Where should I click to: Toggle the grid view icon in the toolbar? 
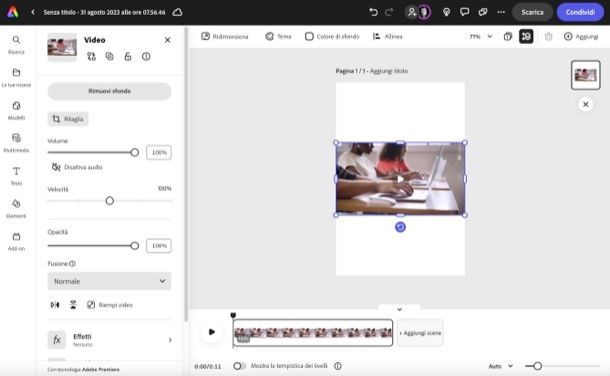tap(526, 37)
